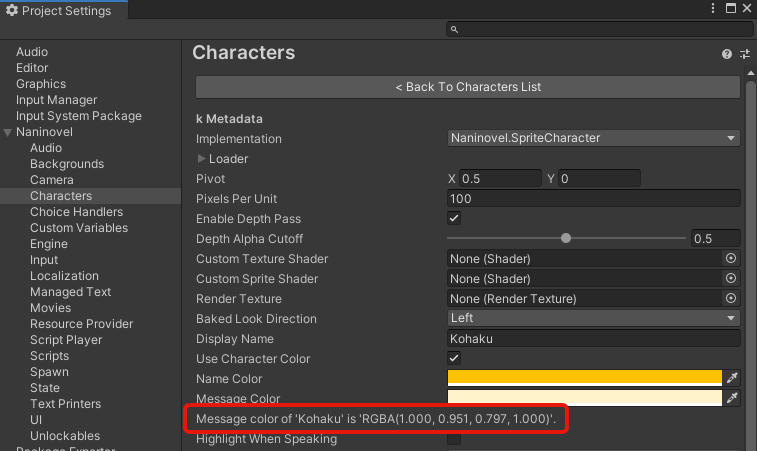Click Back To Characters List button
The height and width of the screenshot is (451, 757).
tap(468, 87)
